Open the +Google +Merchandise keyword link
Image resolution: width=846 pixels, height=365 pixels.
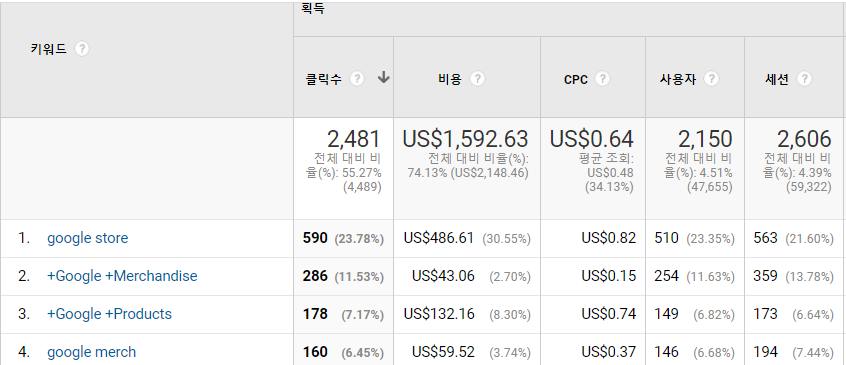(122, 276)
